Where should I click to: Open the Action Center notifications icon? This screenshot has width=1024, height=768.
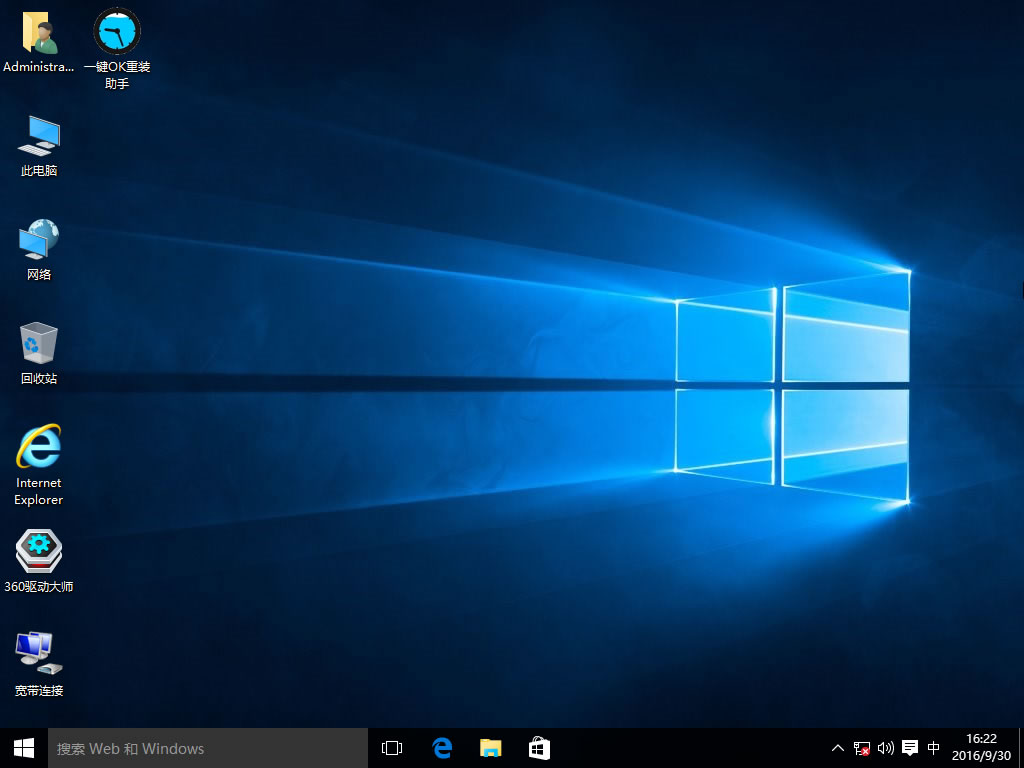[910, 748]
